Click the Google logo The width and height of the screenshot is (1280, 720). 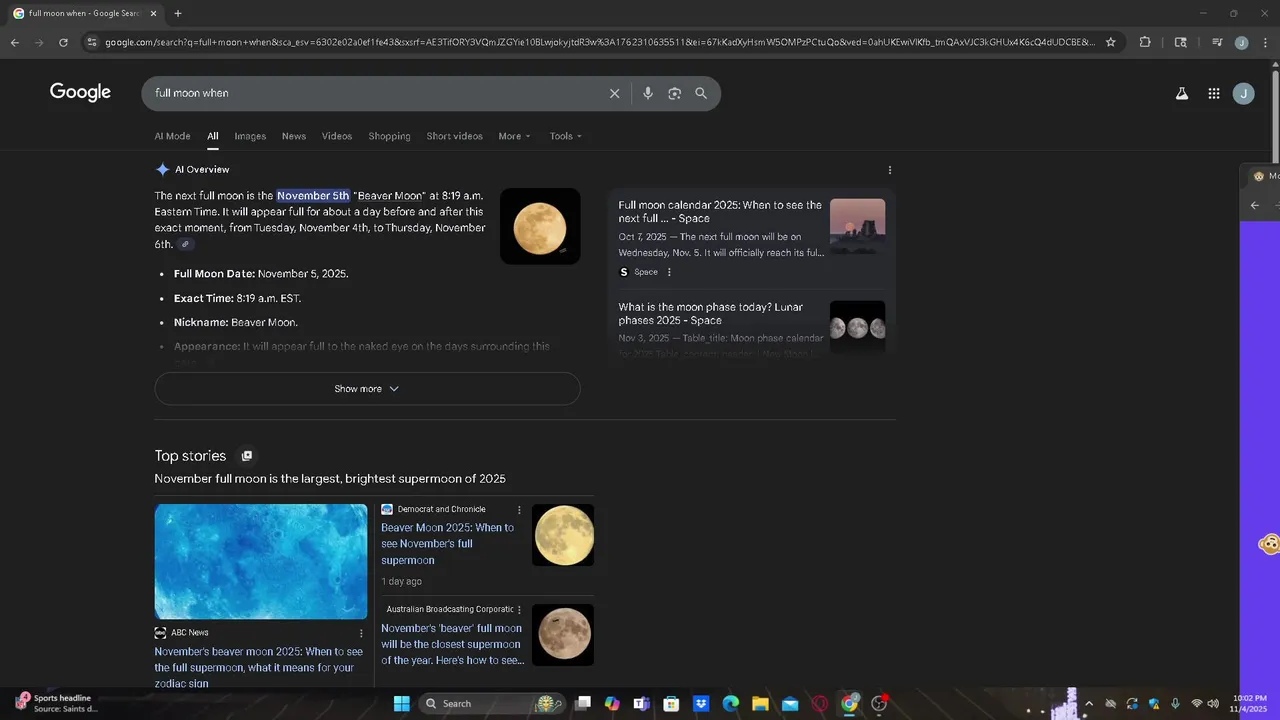(x=80, y=92)
